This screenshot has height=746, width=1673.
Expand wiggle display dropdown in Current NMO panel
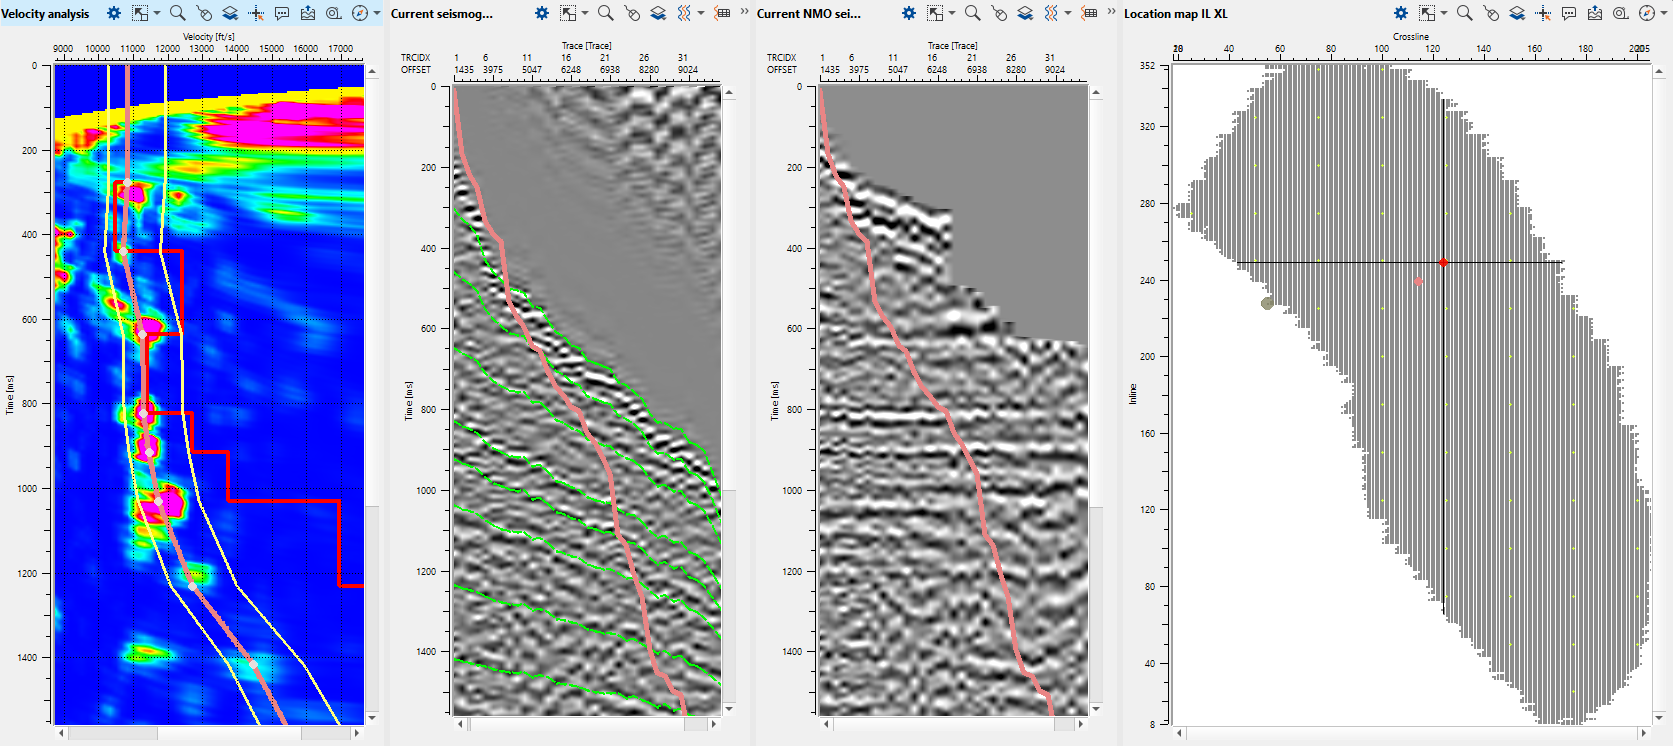pyautogui.click(x=1067, y=13)
